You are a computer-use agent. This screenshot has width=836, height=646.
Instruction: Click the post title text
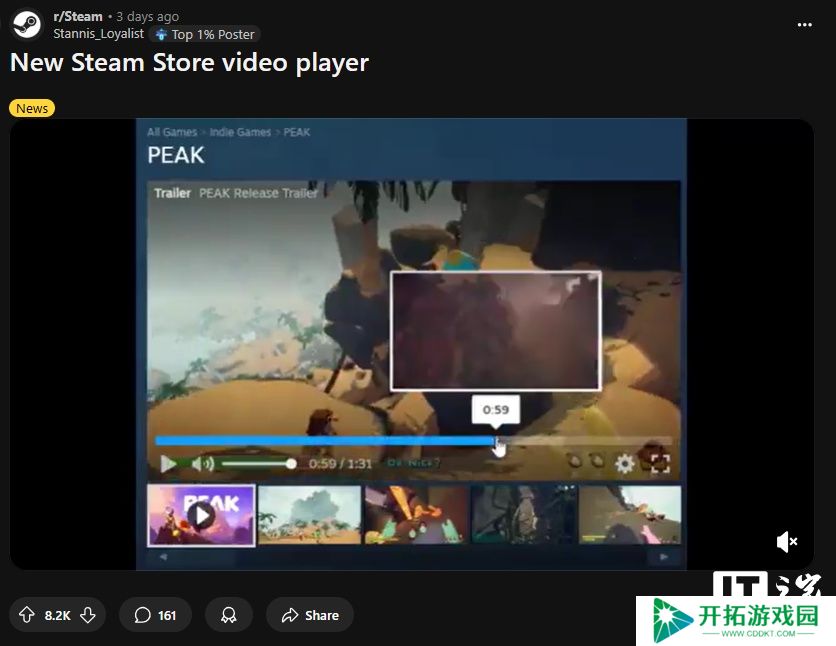(189, 63)
